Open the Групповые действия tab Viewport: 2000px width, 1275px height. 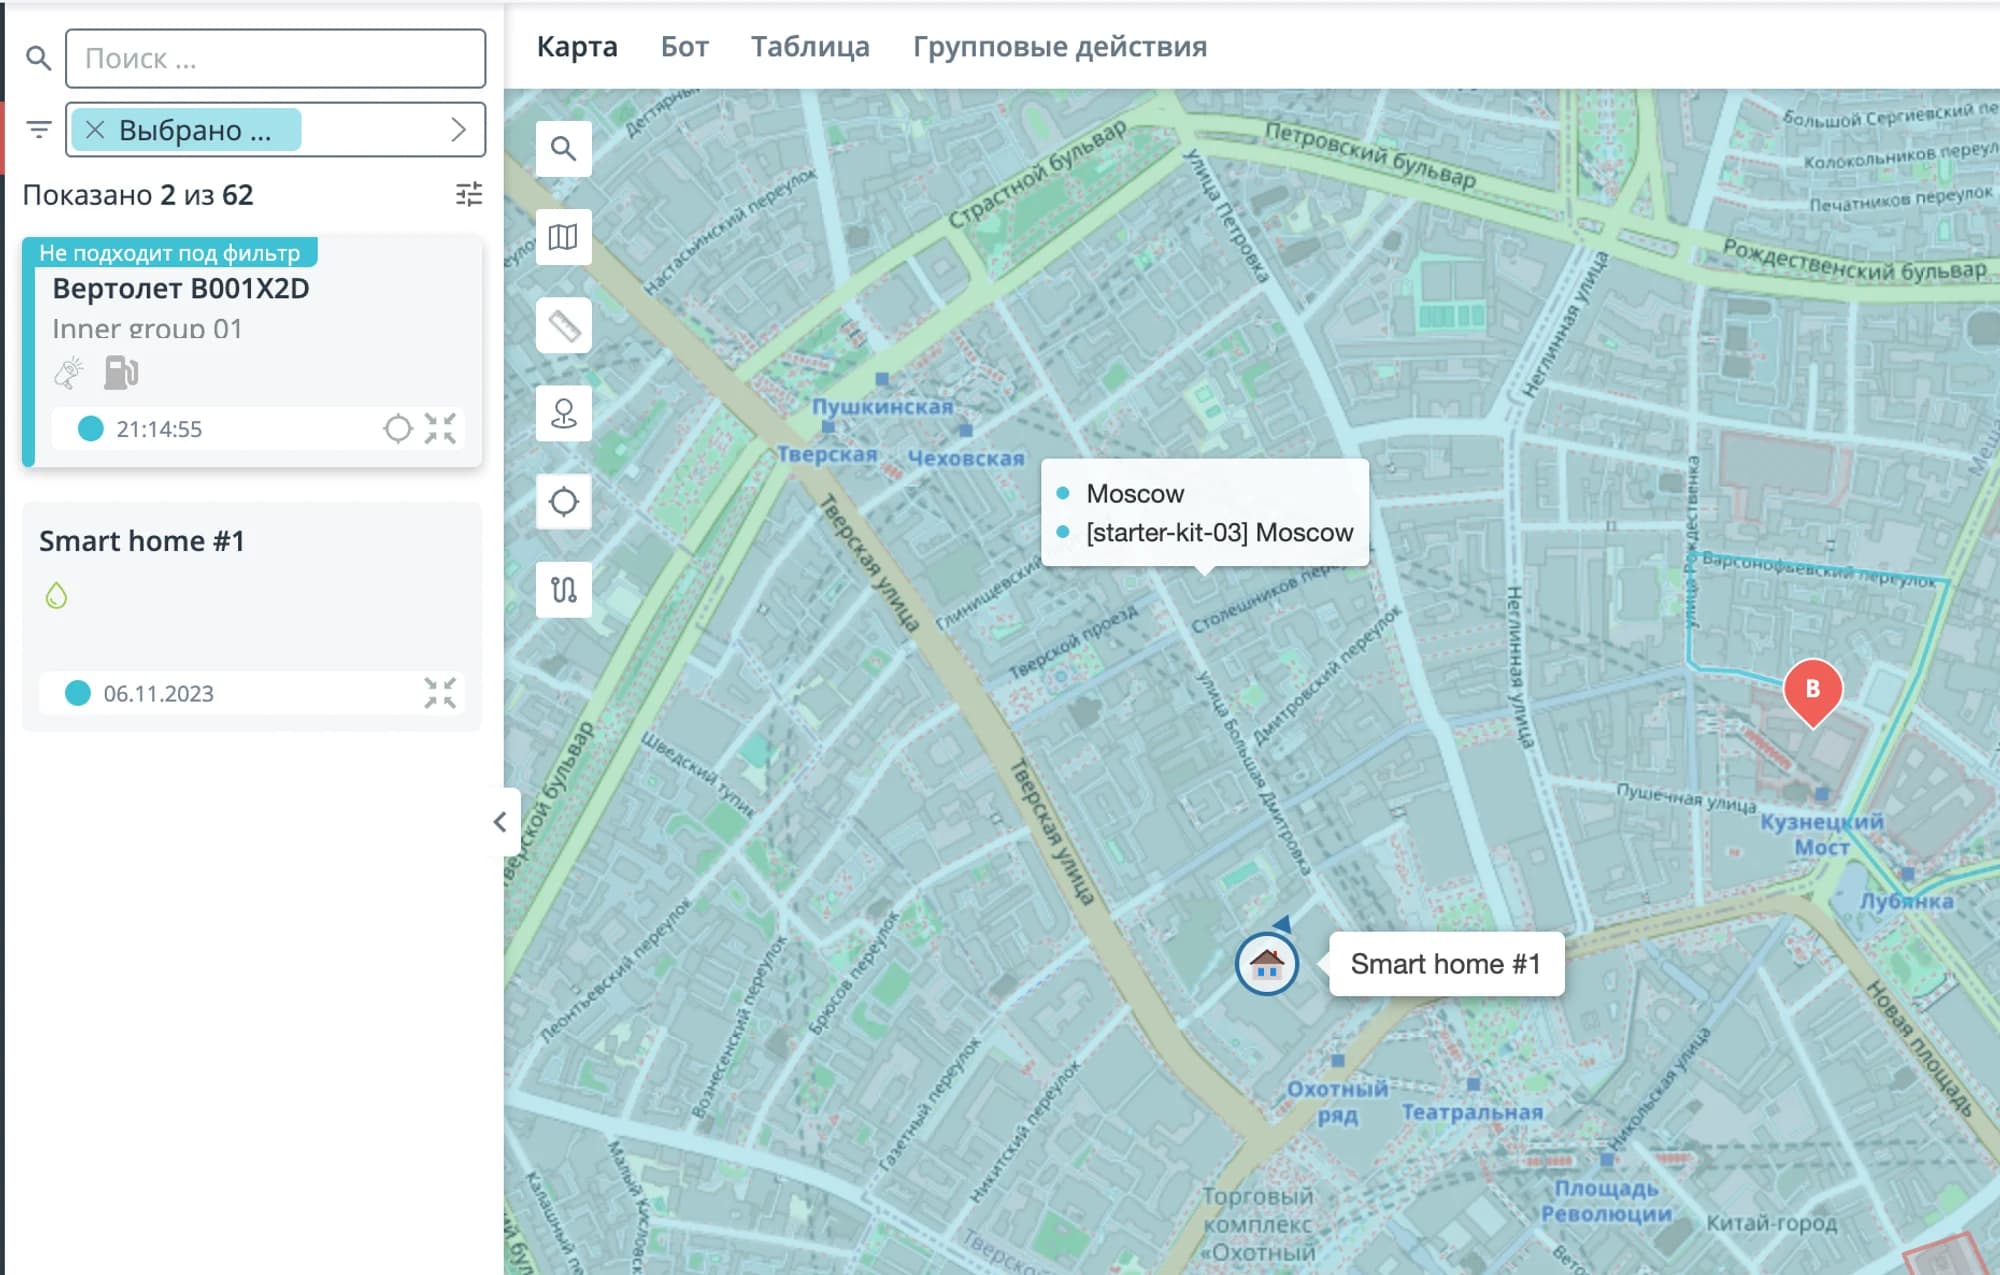click(1059, 47)
